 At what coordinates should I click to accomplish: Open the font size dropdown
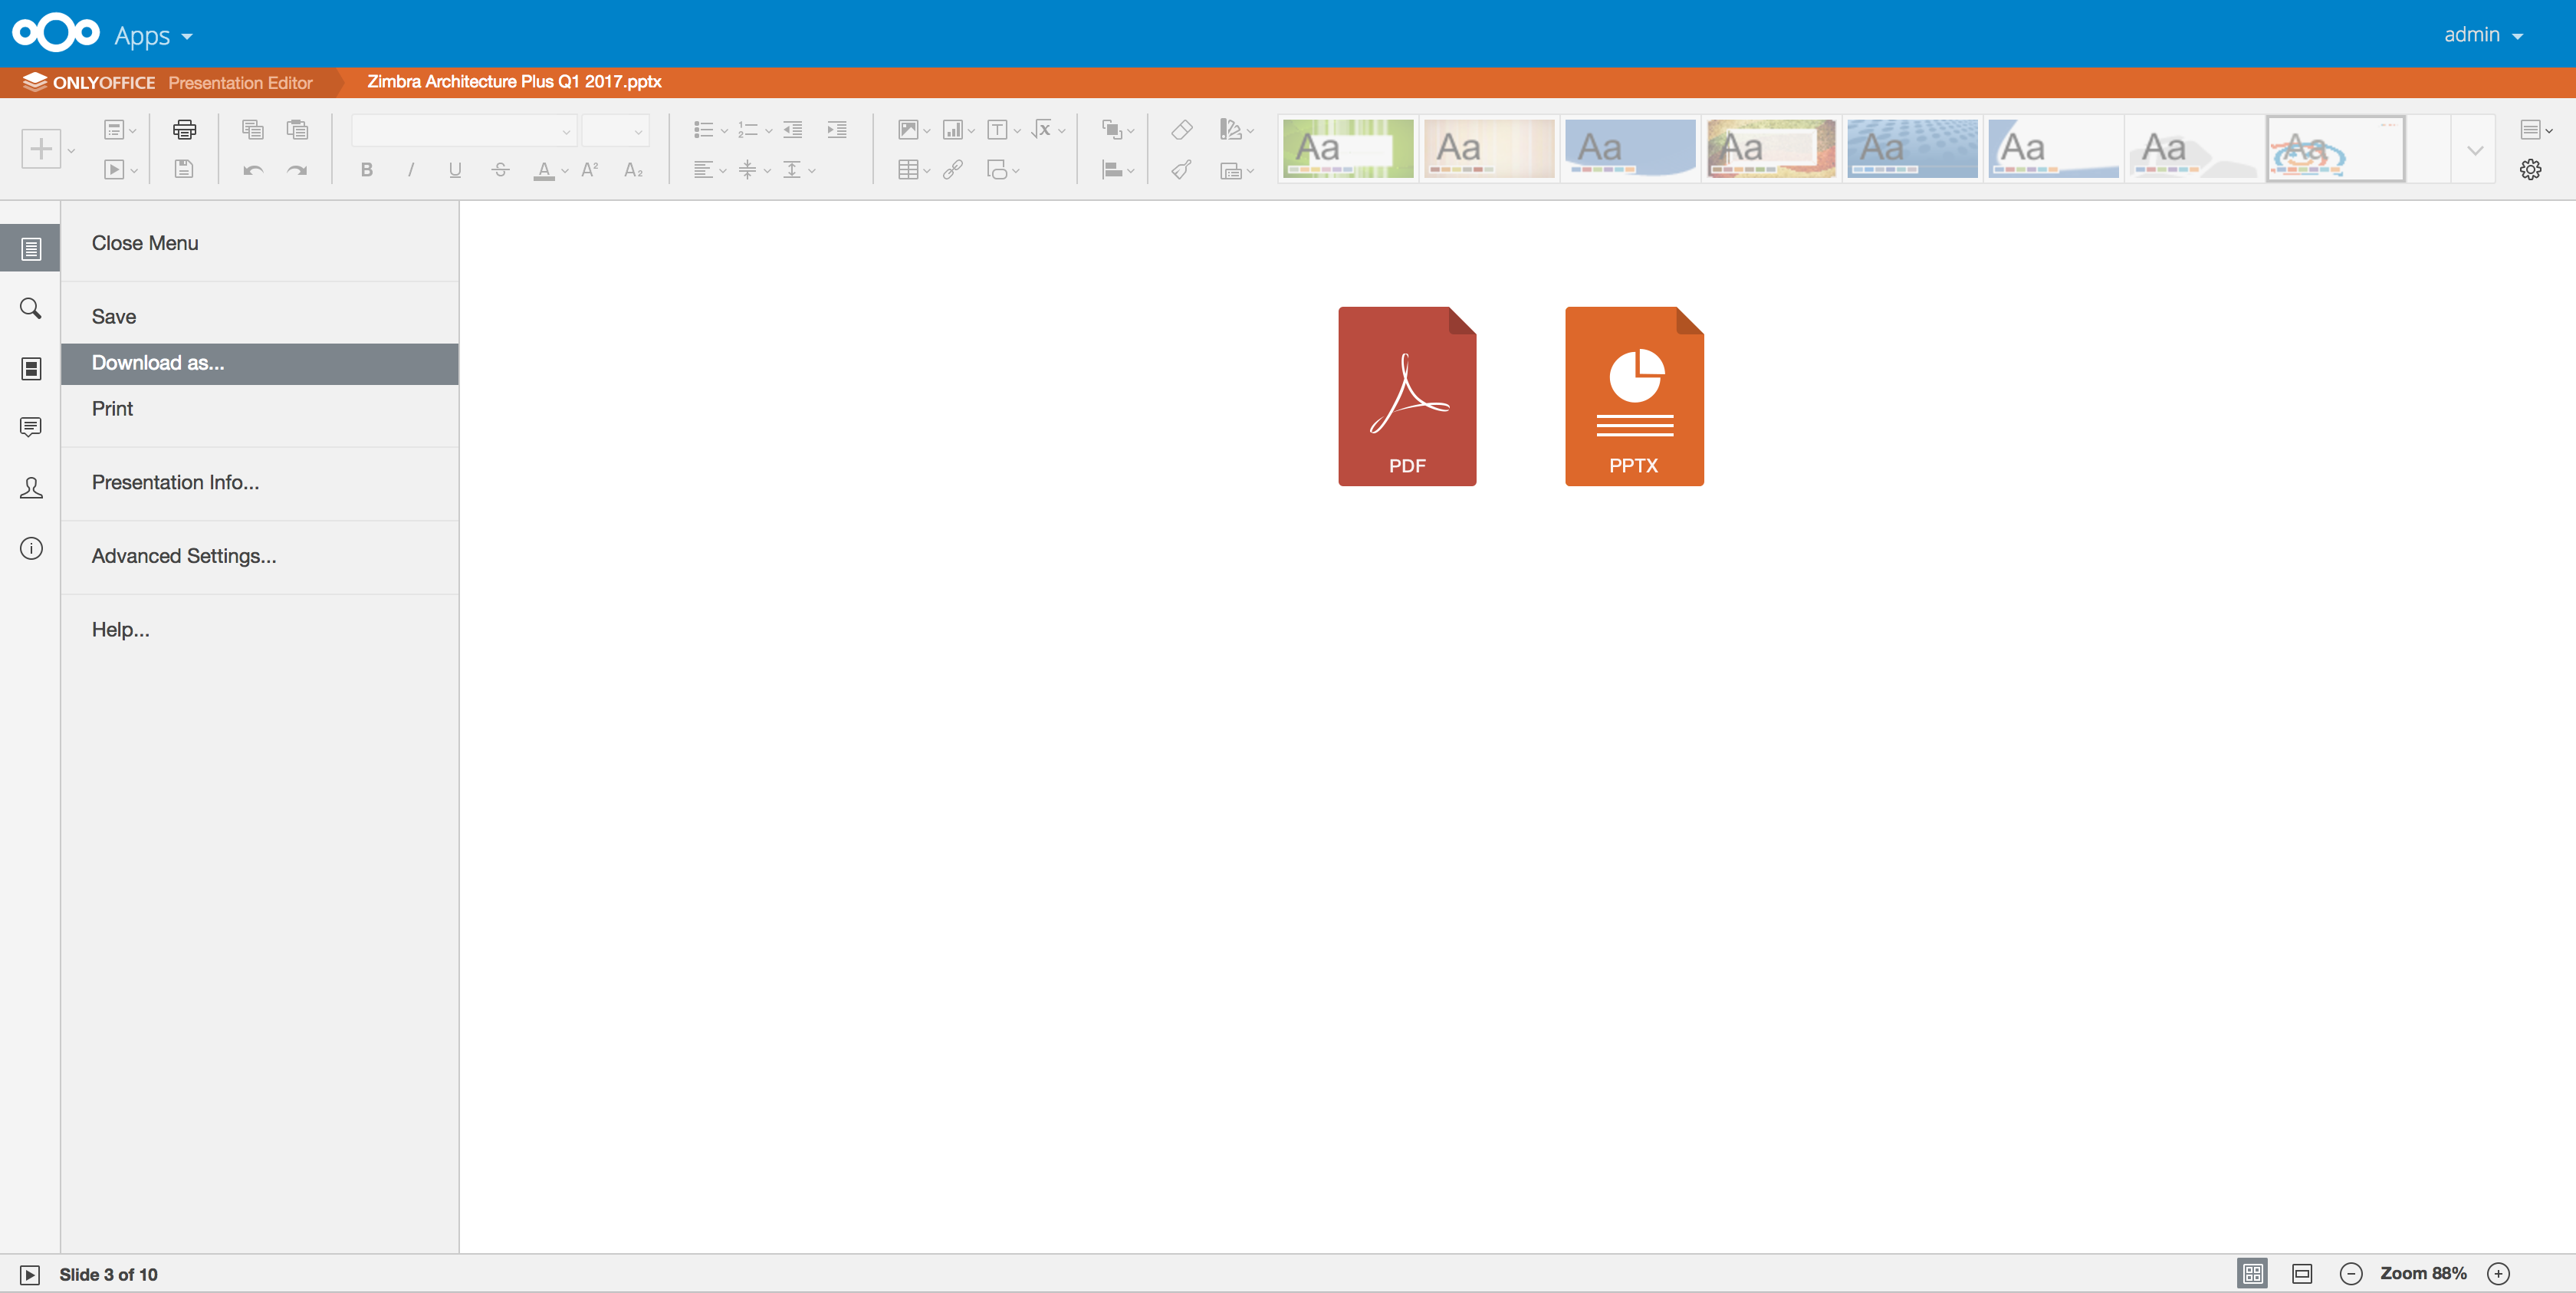click(x=616, y=130)
